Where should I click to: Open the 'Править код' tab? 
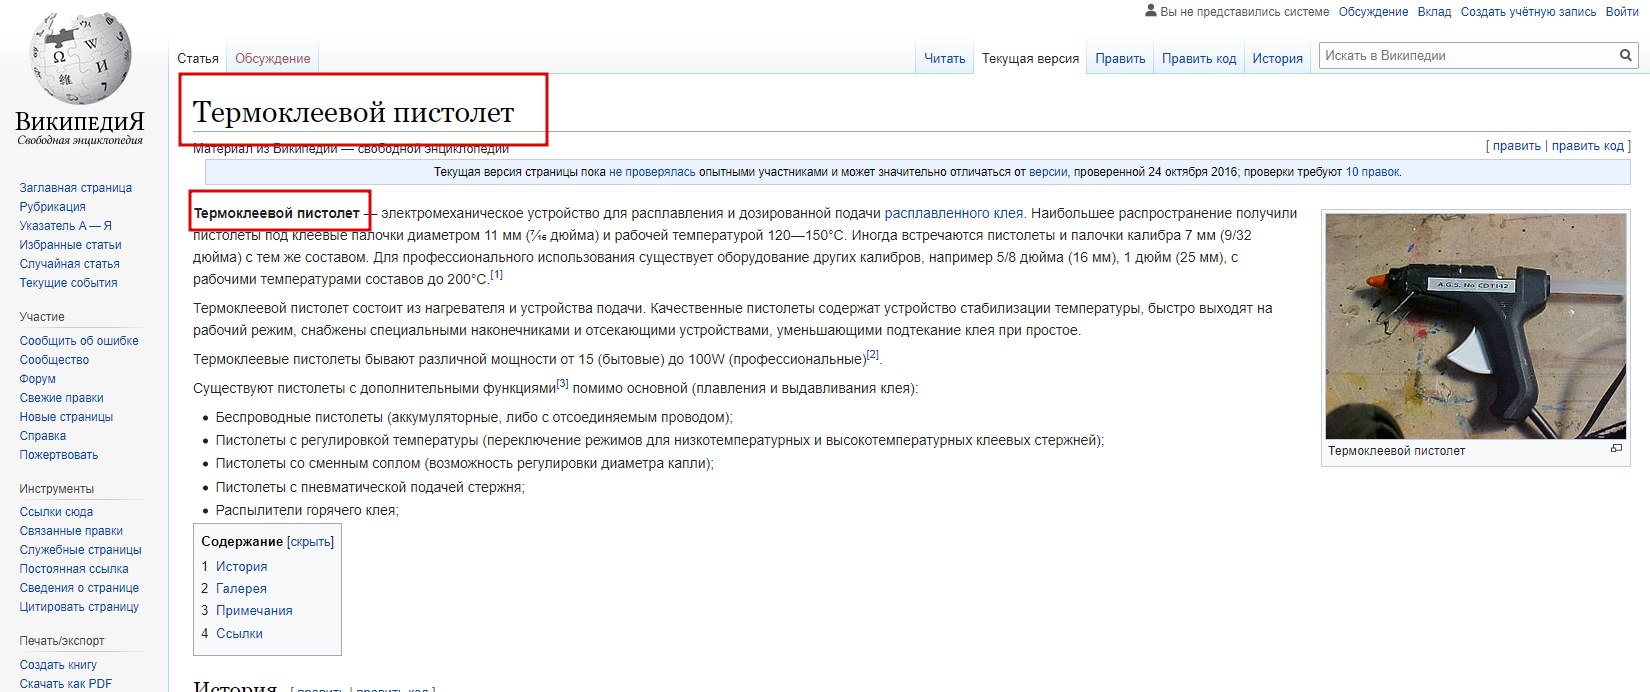click(1199, 58)
